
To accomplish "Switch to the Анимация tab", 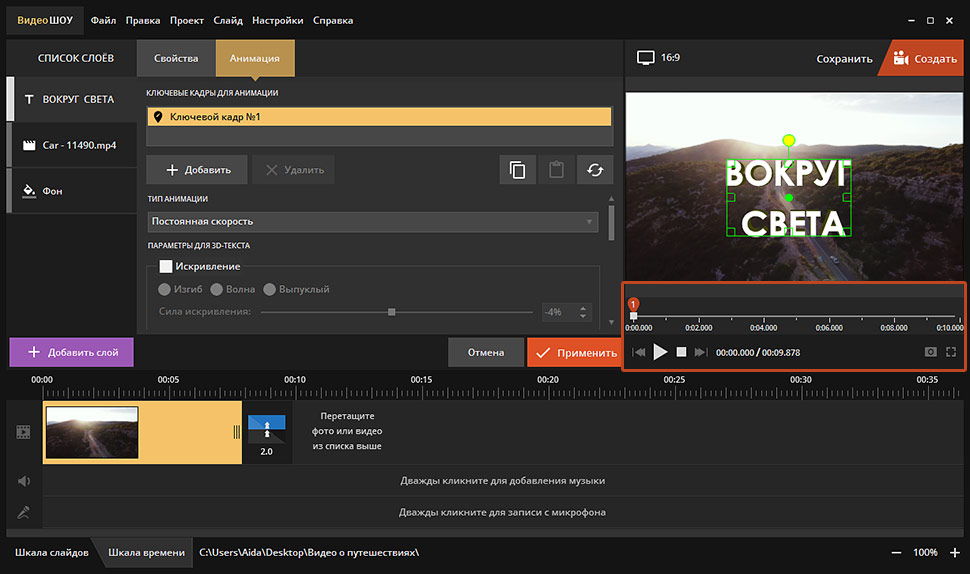I will coord(255,58).
